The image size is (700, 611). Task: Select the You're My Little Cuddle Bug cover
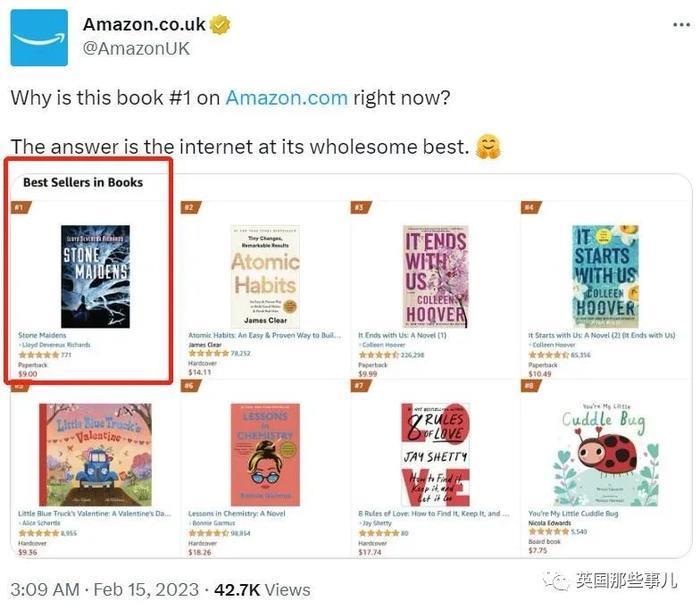(605, 455)
